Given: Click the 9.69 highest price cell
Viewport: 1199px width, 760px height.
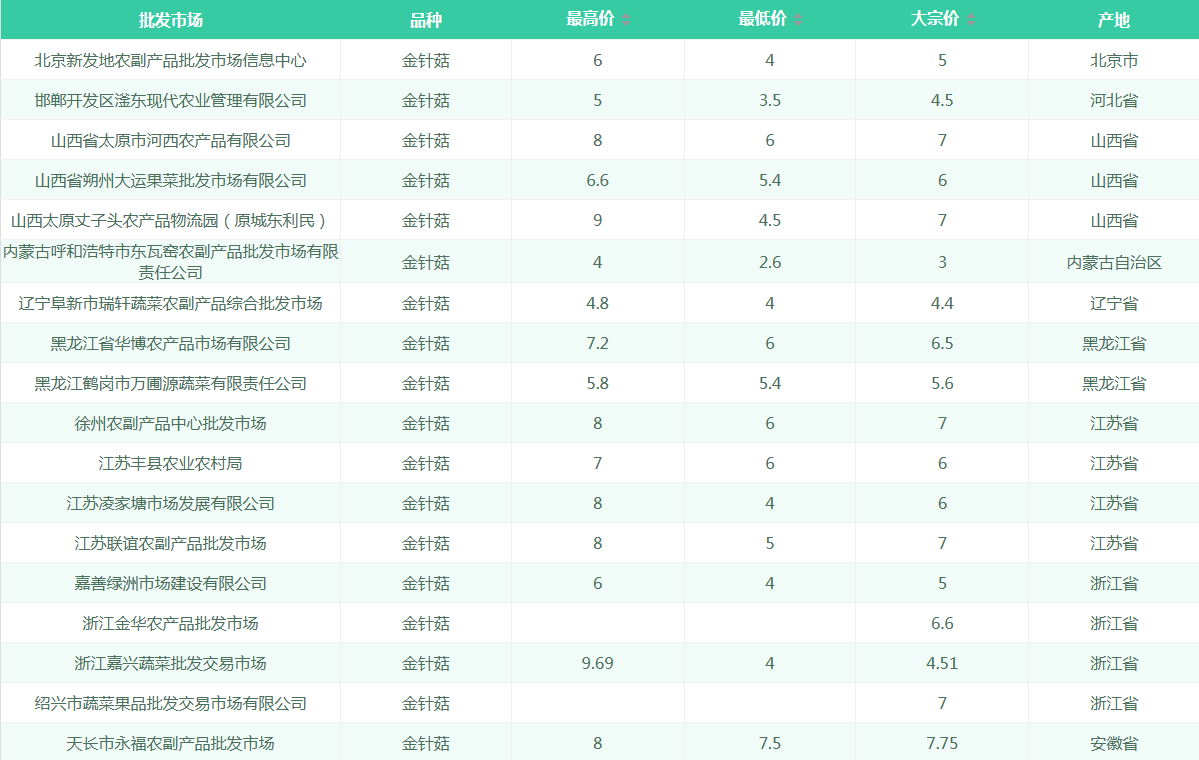Looking at the screenshot, I should point(597,663).
